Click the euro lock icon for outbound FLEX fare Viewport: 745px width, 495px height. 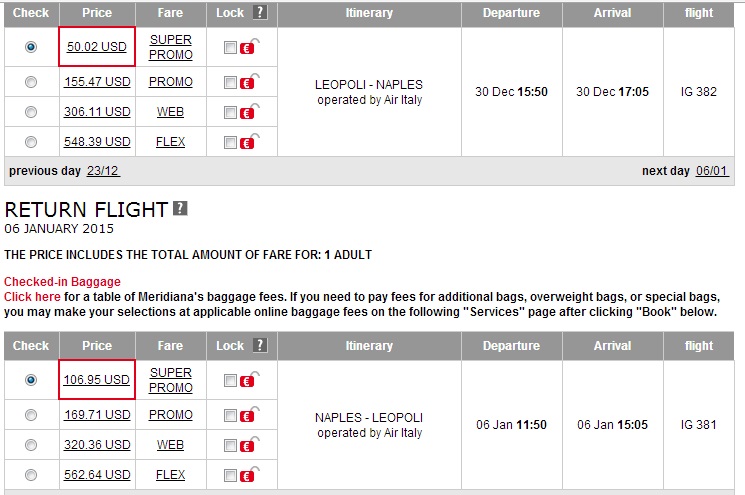pos(247,142)
